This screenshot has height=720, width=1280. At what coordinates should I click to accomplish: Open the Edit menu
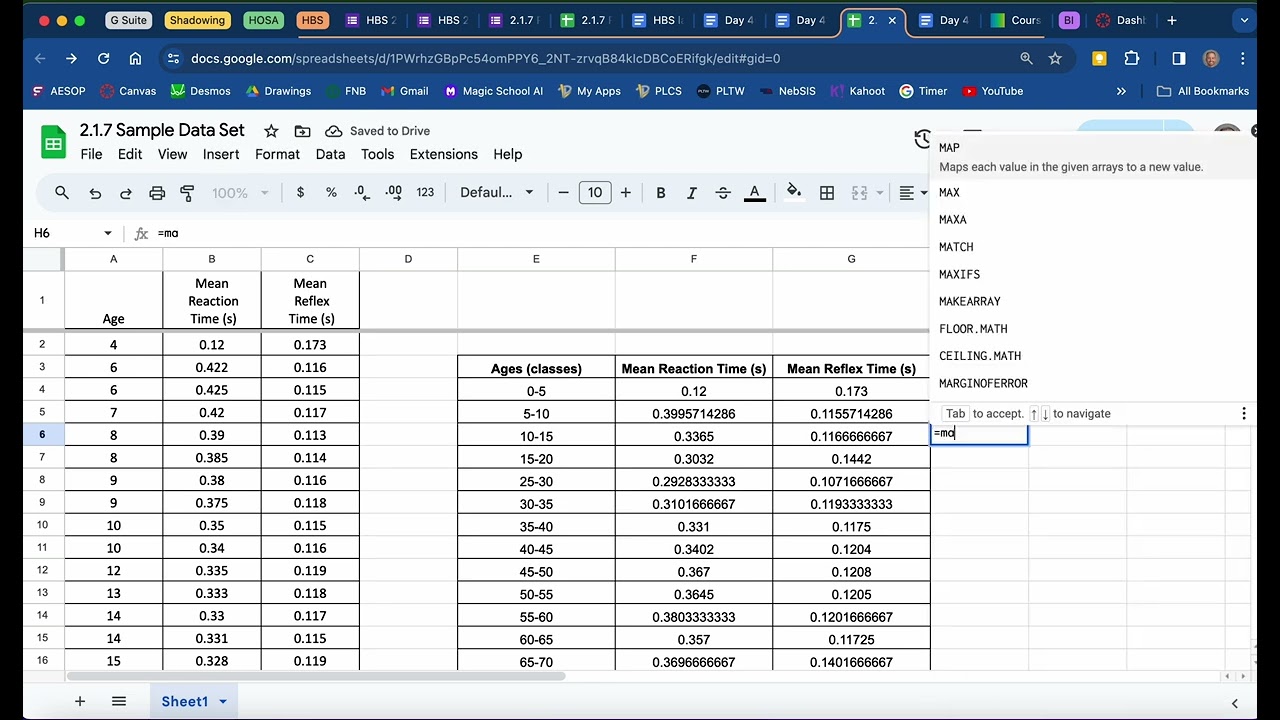[x=130, y=154]
